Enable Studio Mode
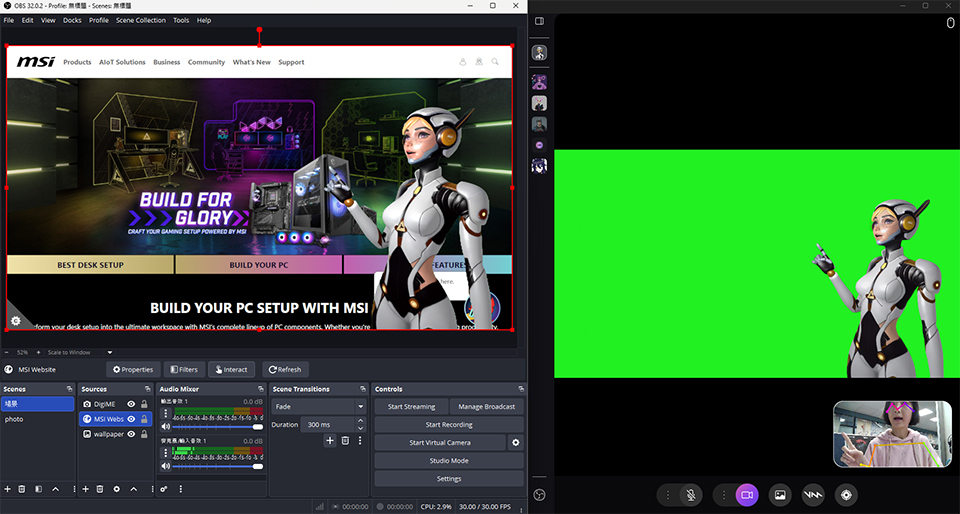The height and width of the screenshot is (514, 960). click(449, 461)
